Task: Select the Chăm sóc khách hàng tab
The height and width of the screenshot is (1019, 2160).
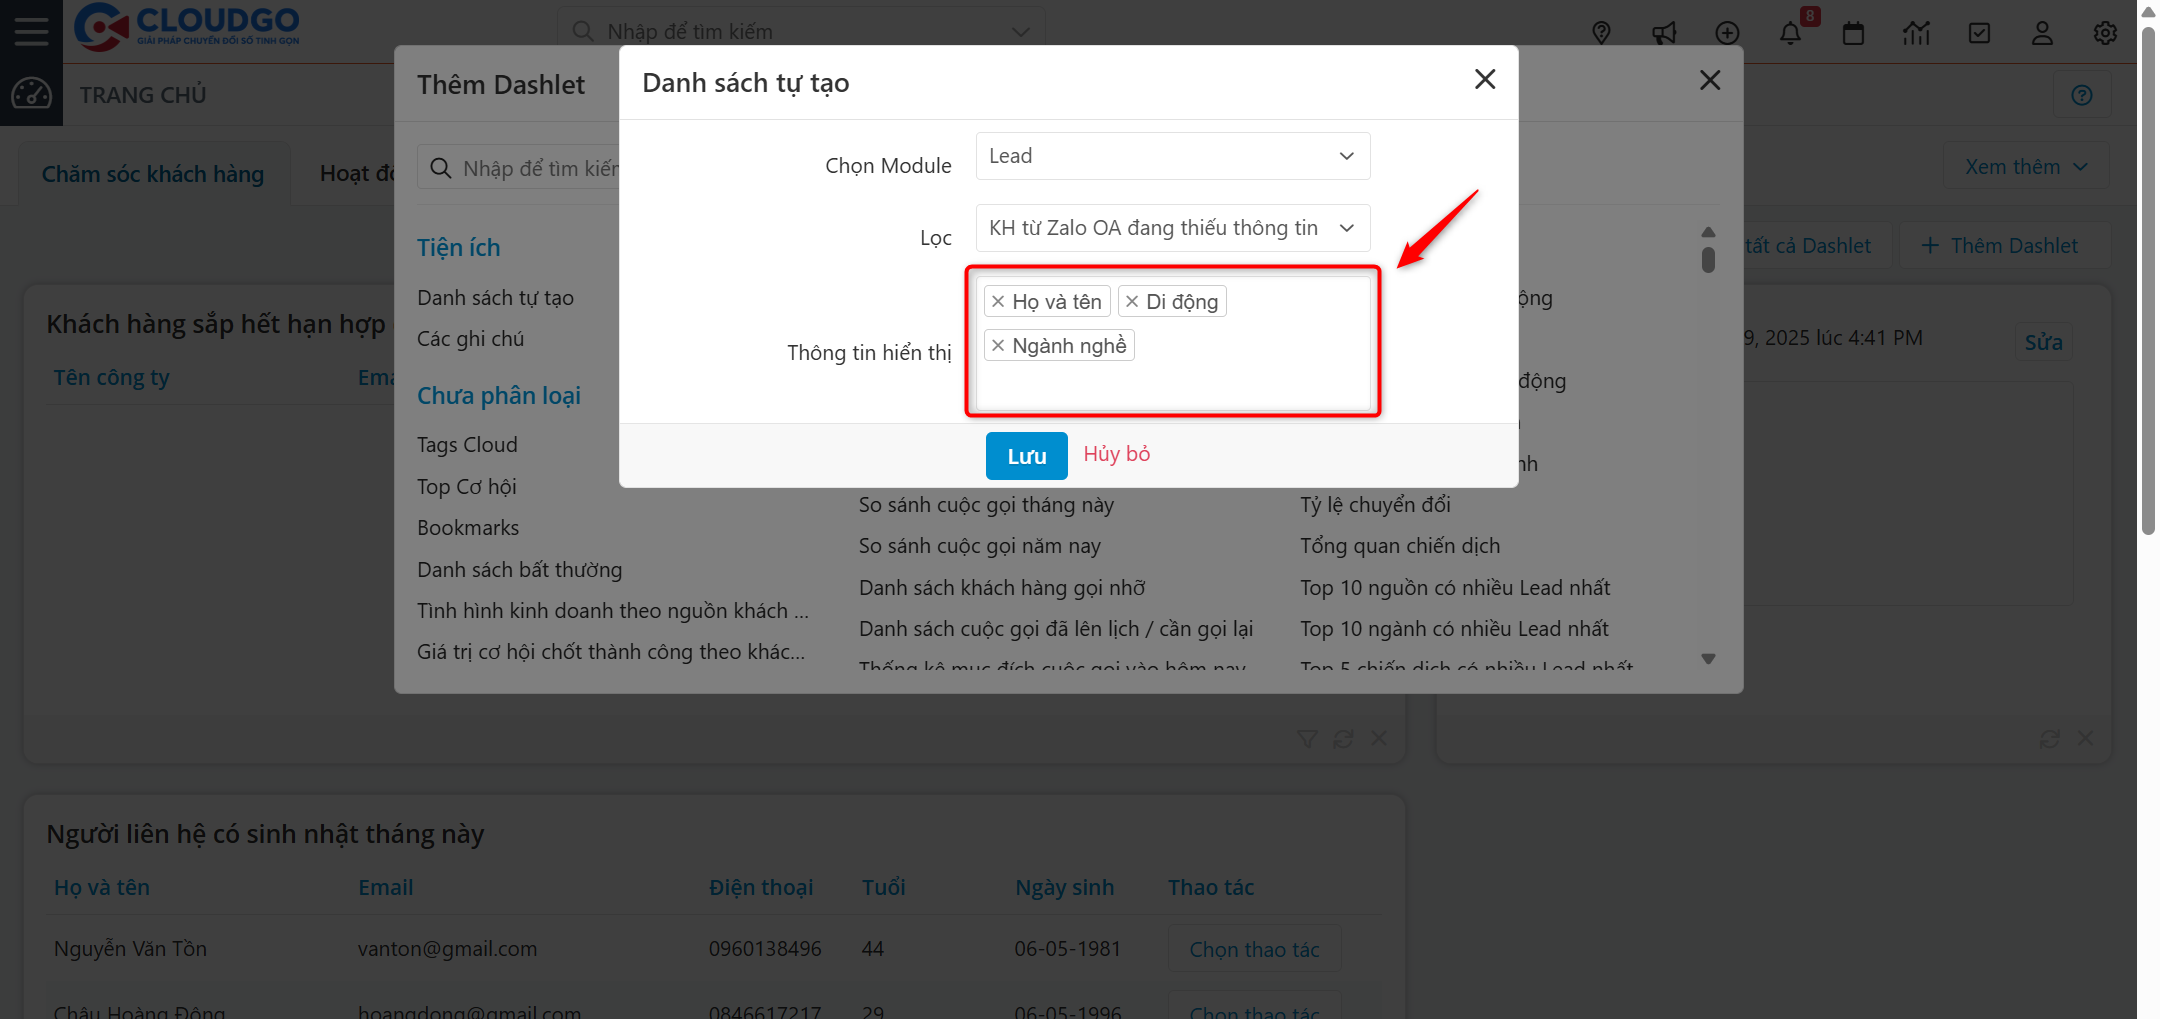Action: 153,173
